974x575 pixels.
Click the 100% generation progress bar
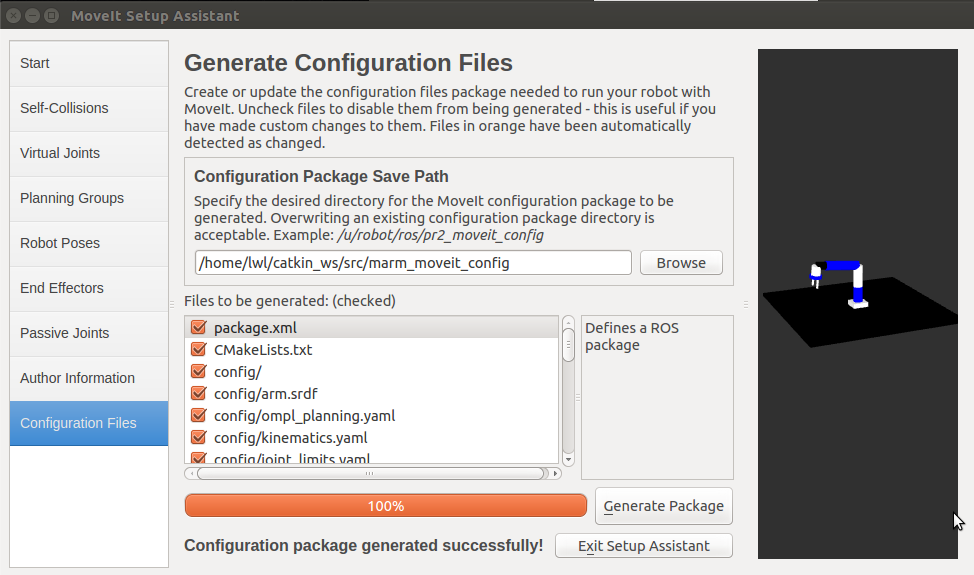385,506
